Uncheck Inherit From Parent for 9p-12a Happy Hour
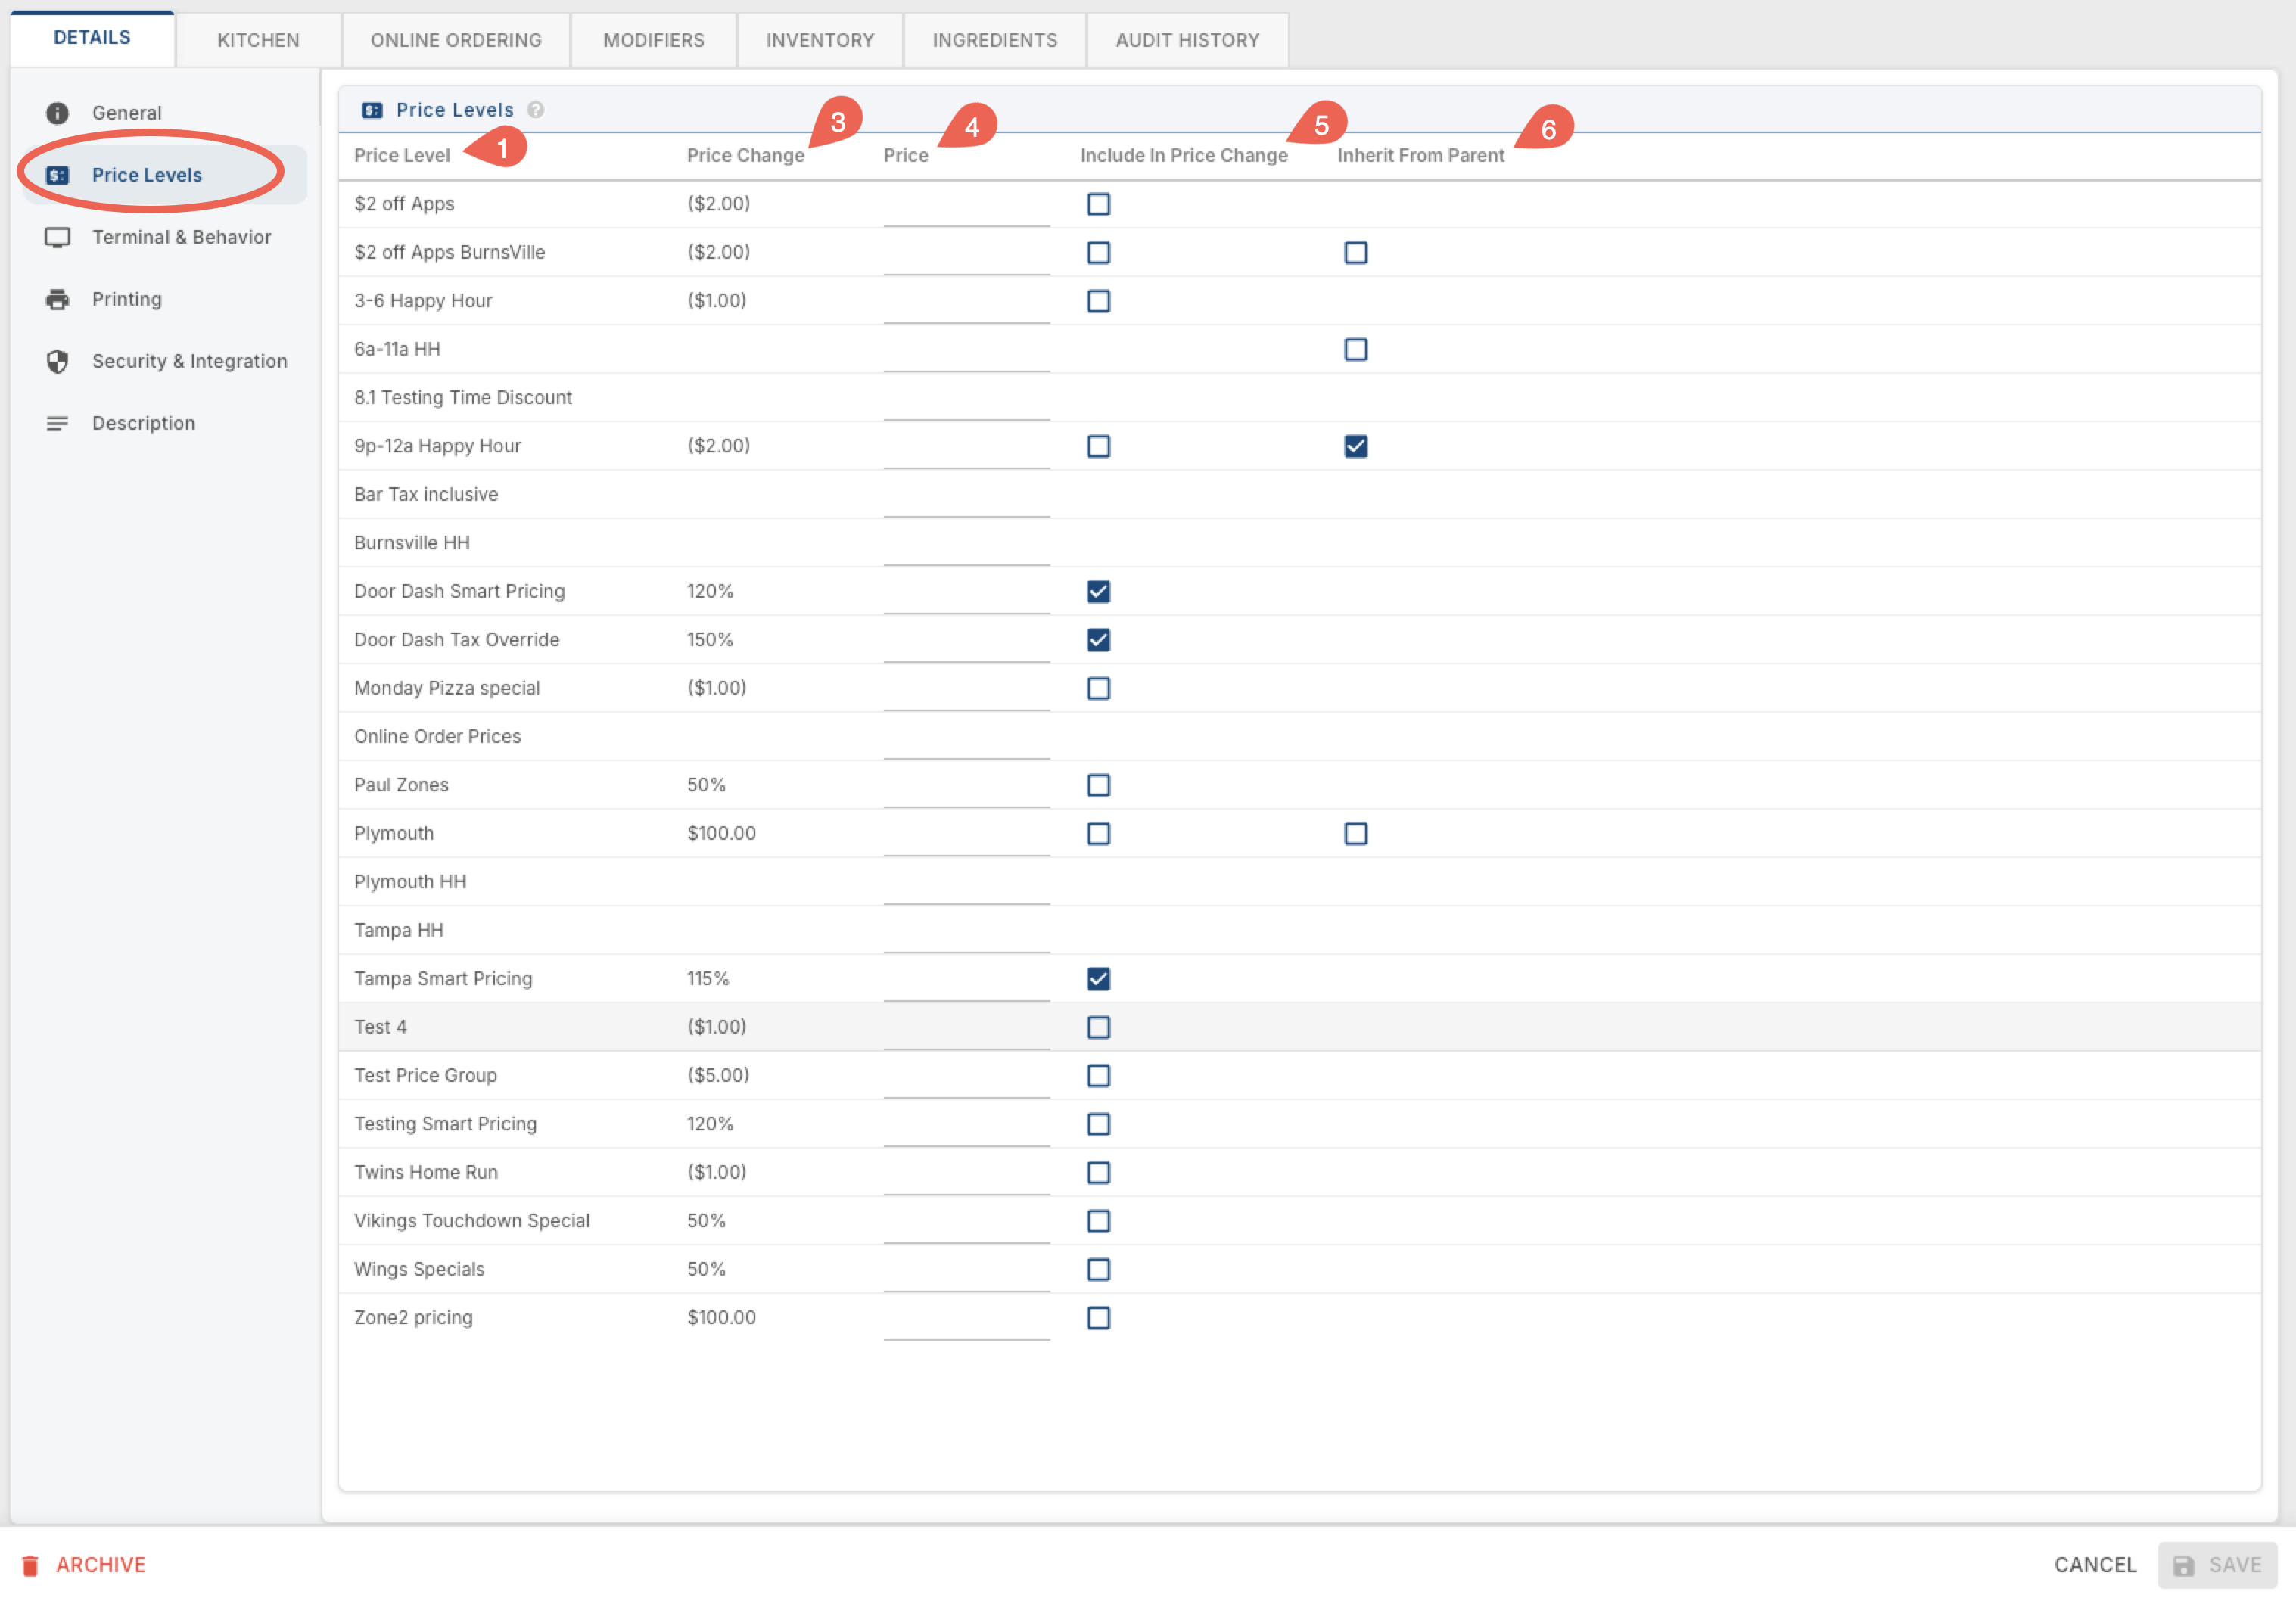Screen dimensions: 2296x1604 point(1355,446)
